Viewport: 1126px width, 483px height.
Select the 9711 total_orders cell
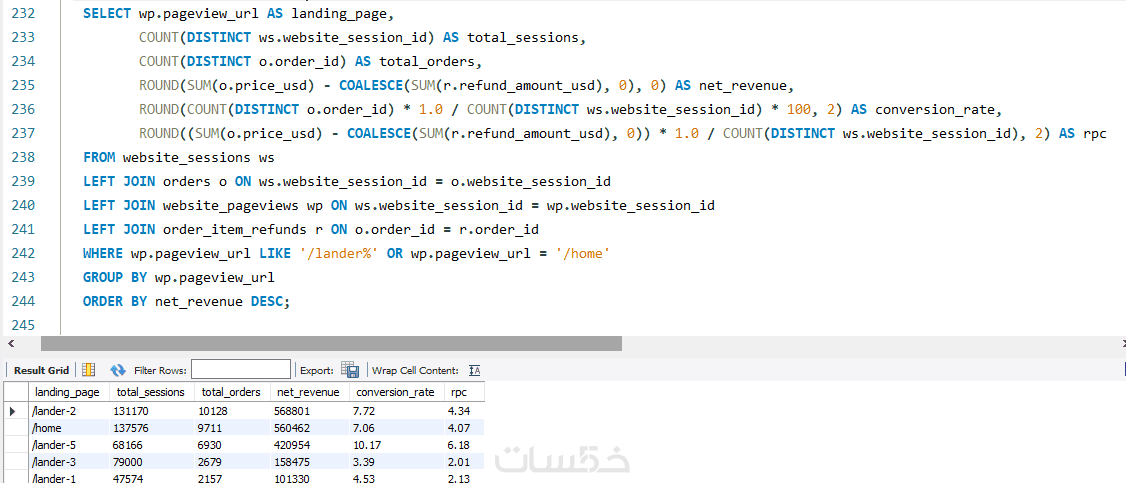click(233, 427)
